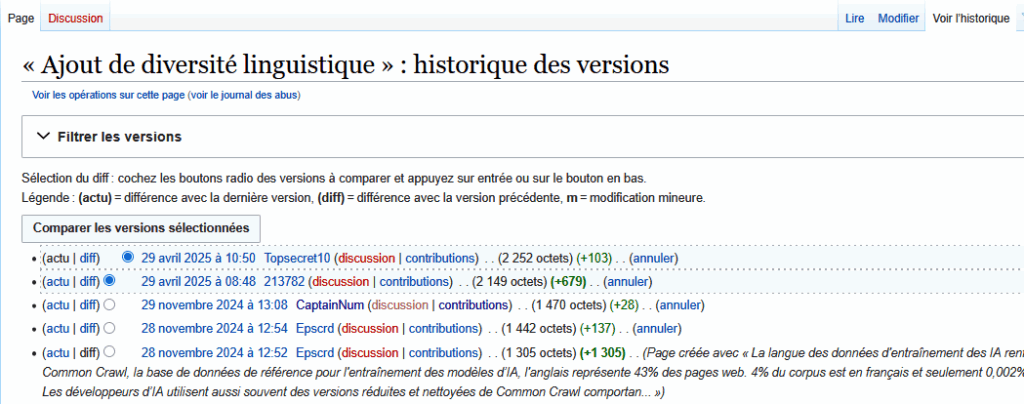Open contributions link on 12:54 Epscrd row

[x=443, y=329]
